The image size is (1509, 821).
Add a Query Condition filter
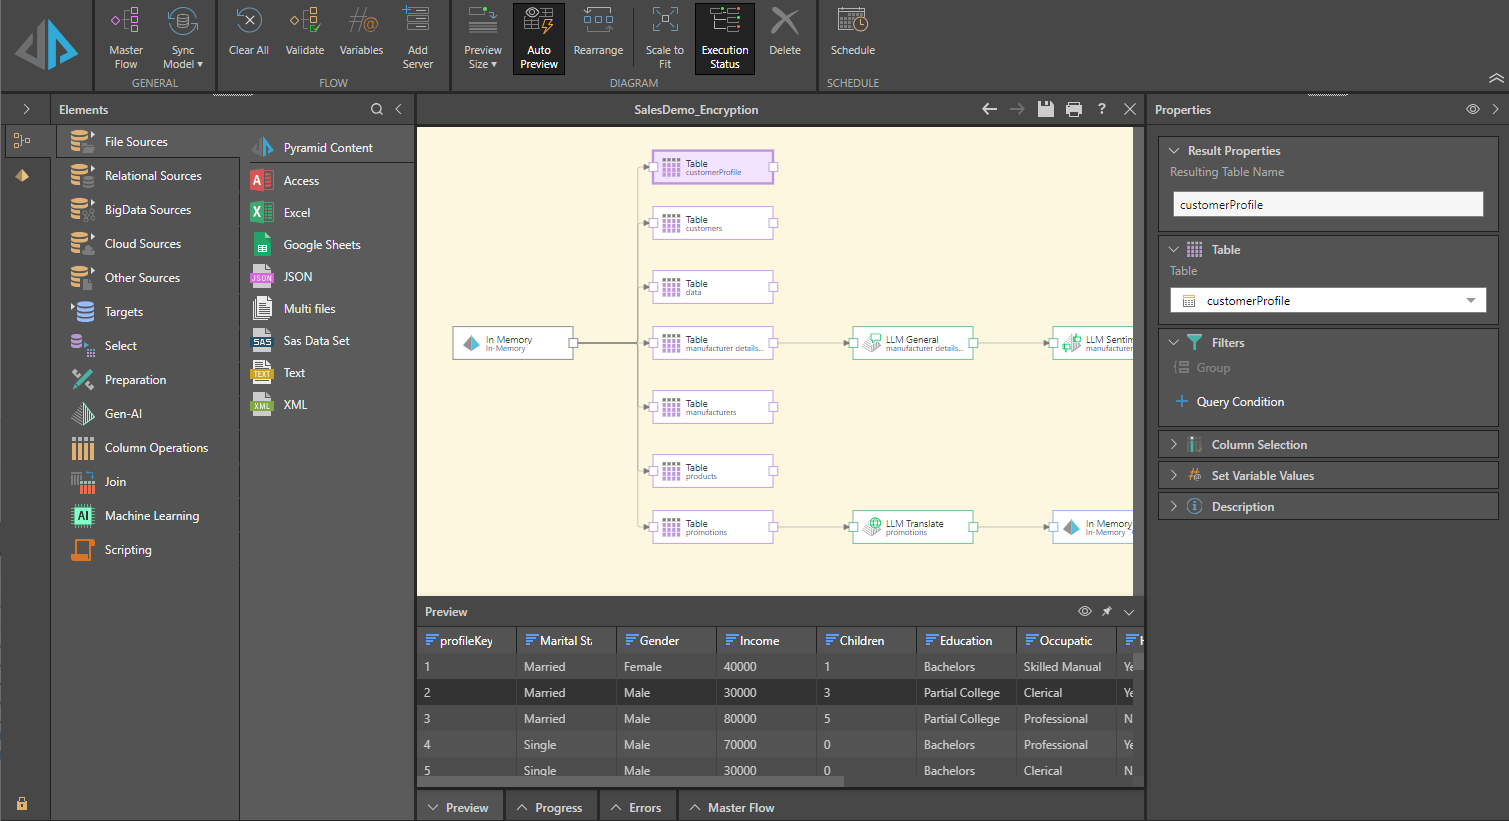pyautogui.click(x=1239, y=402)
